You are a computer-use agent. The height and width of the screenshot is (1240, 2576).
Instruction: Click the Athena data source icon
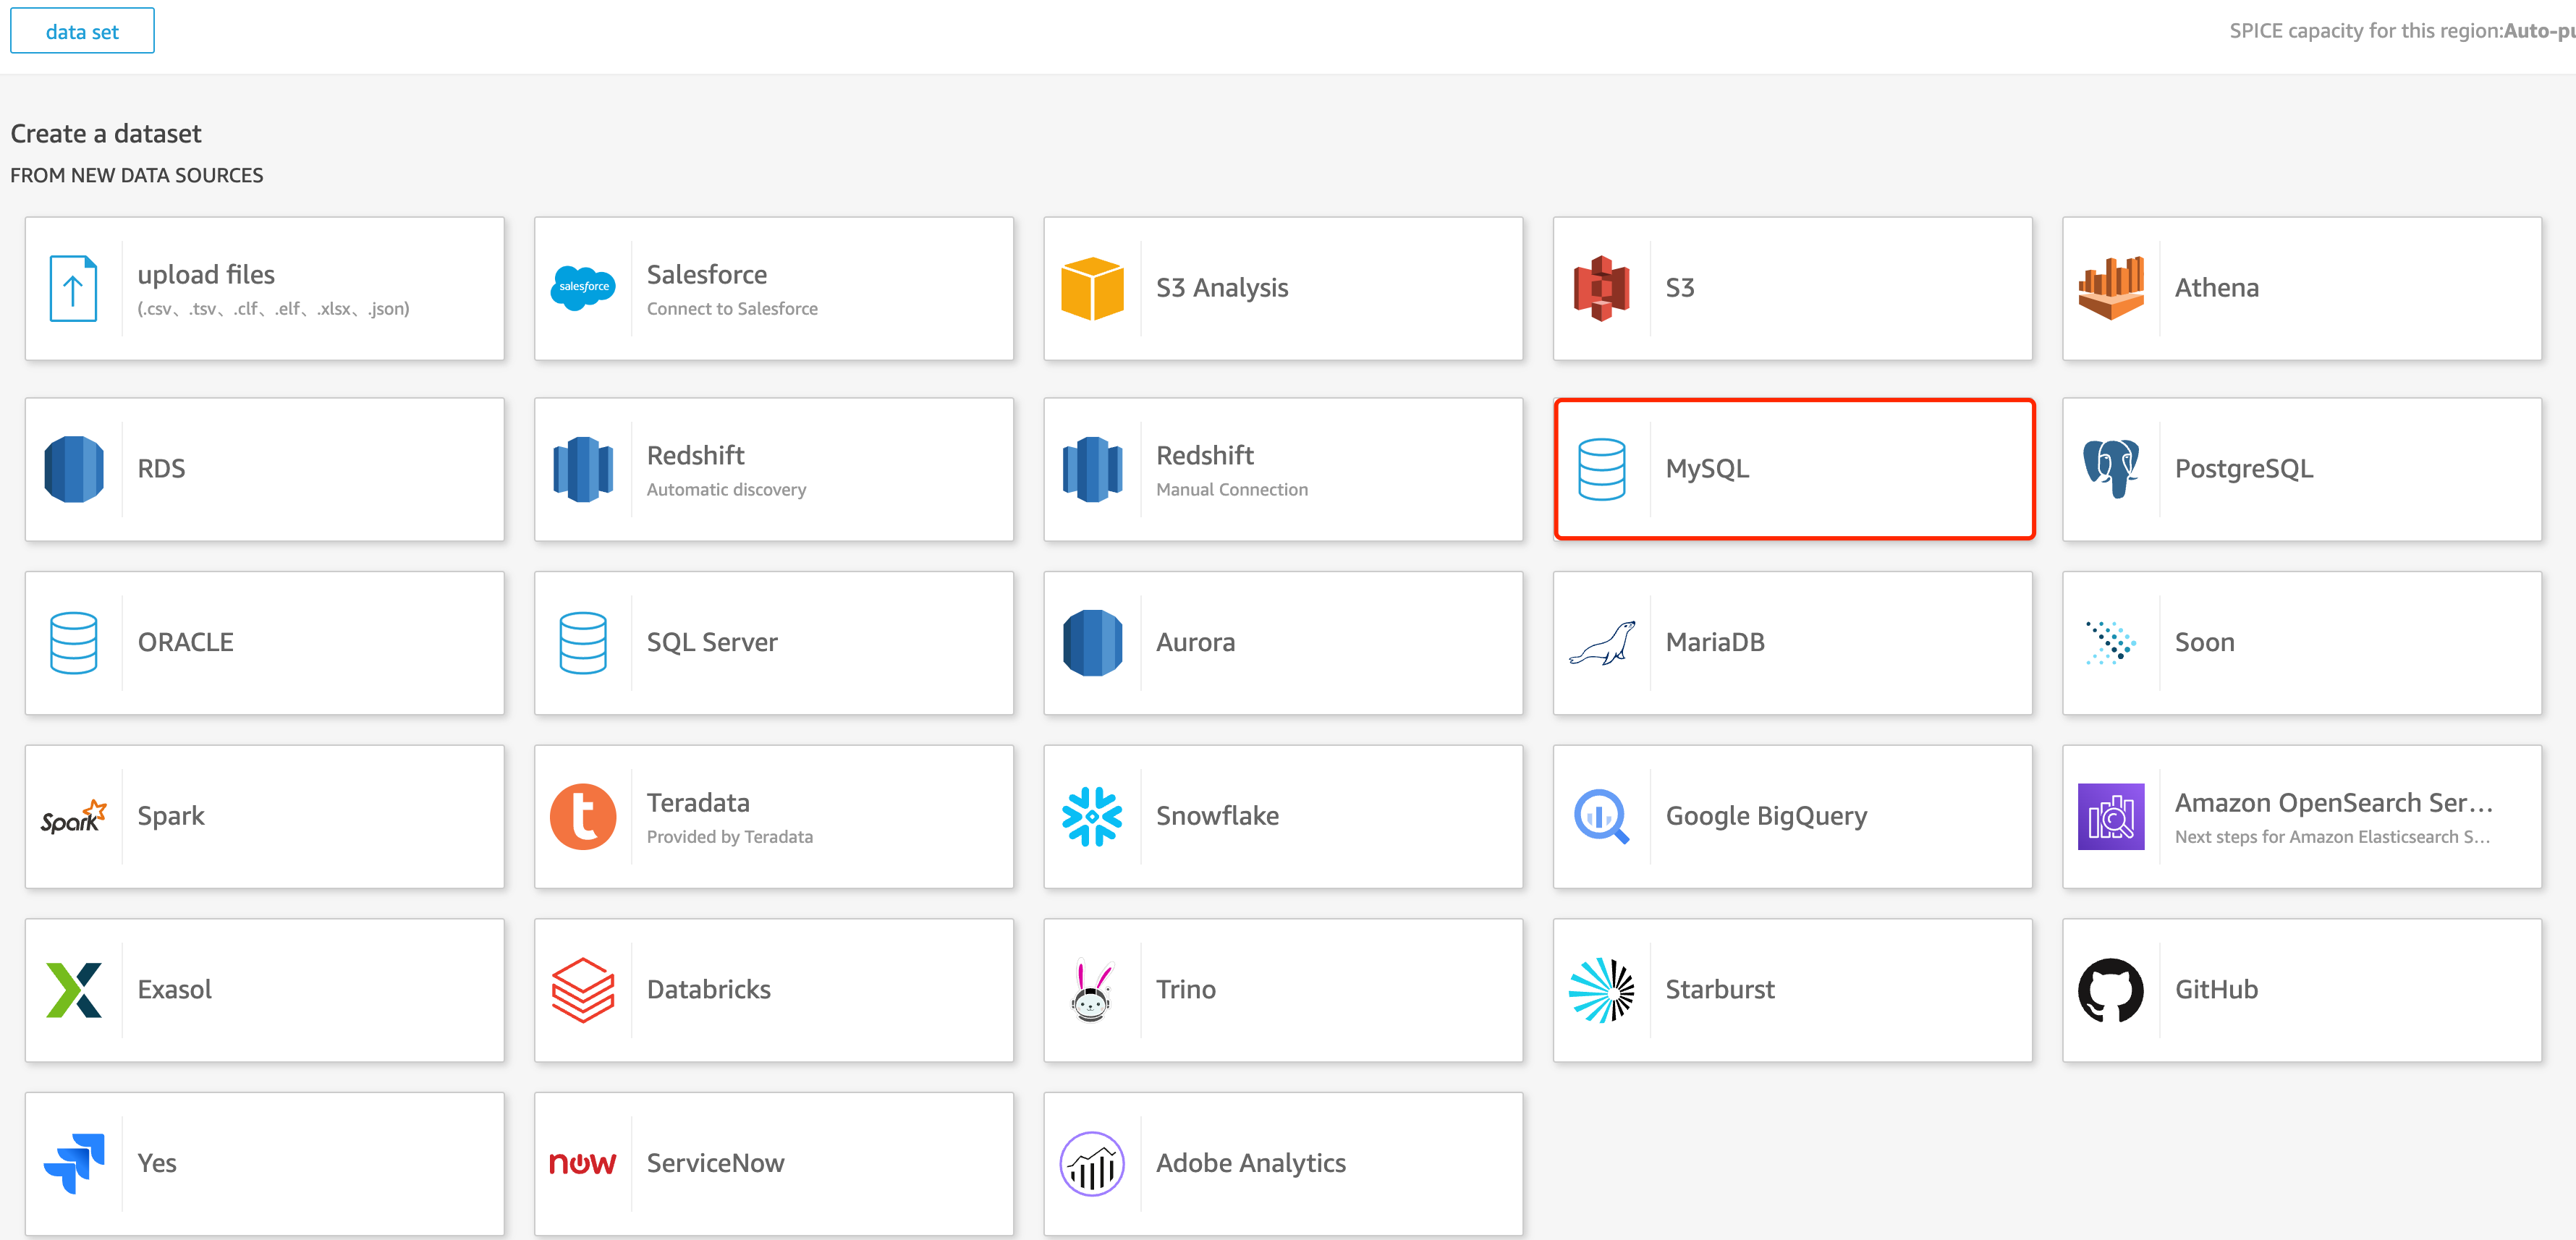(2110, 288)
